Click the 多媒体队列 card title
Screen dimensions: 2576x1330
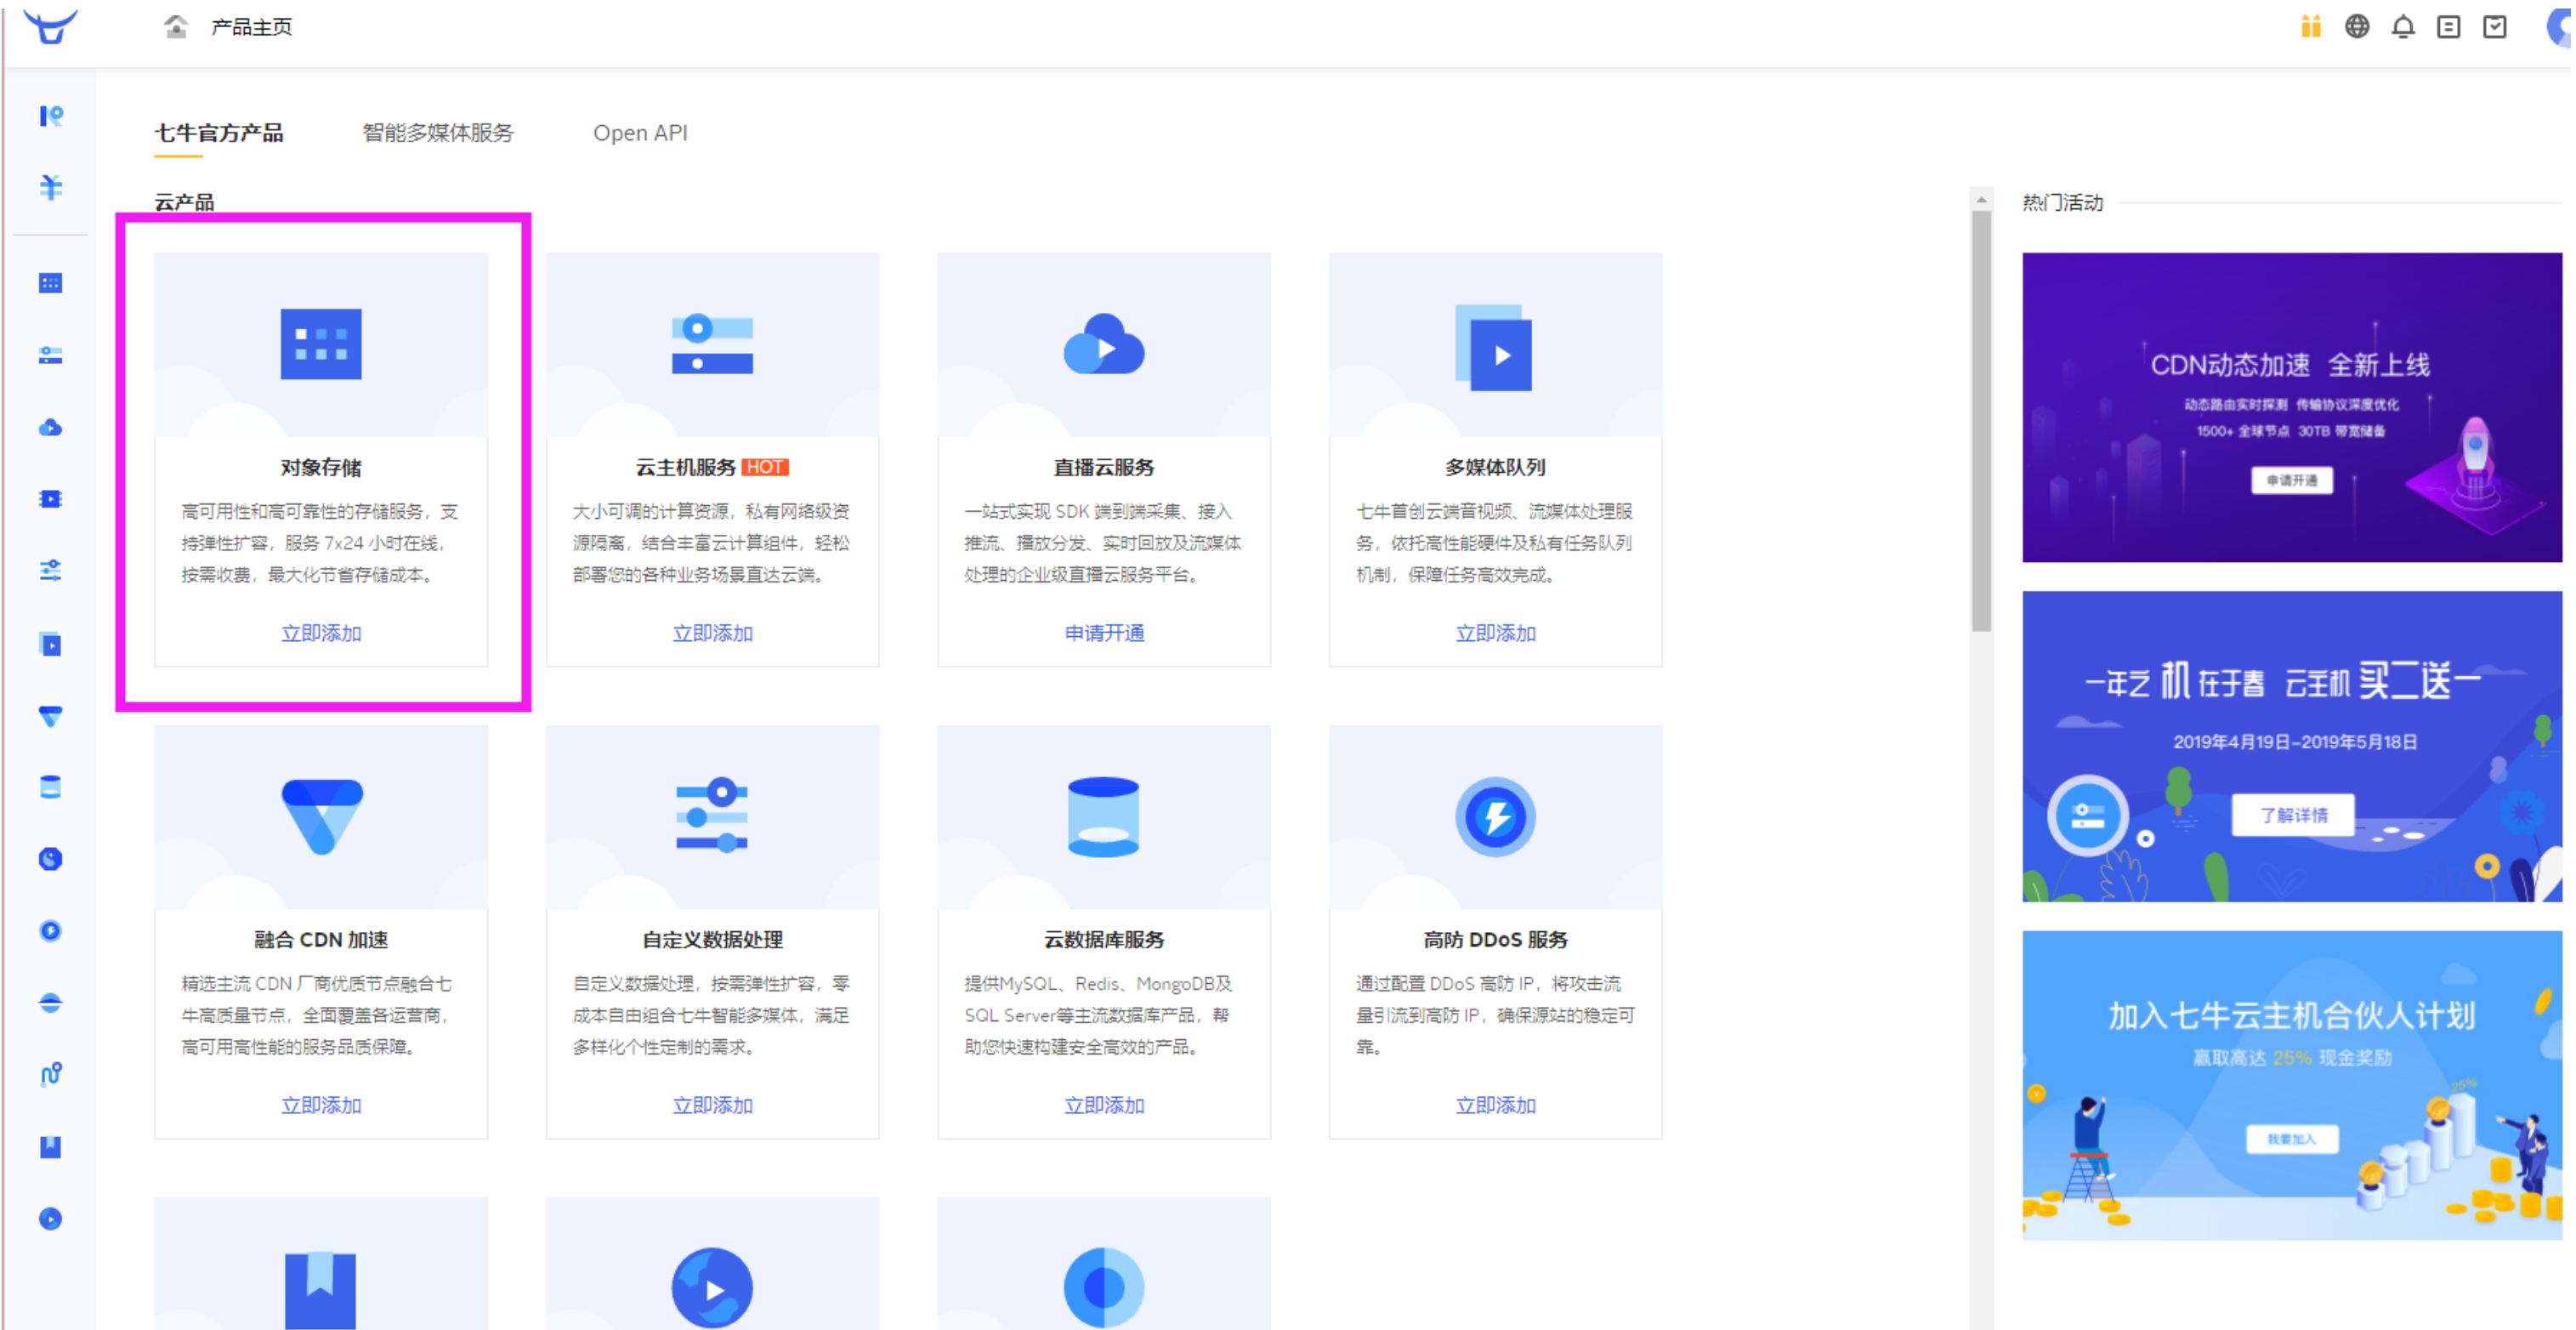[1495, 467]
